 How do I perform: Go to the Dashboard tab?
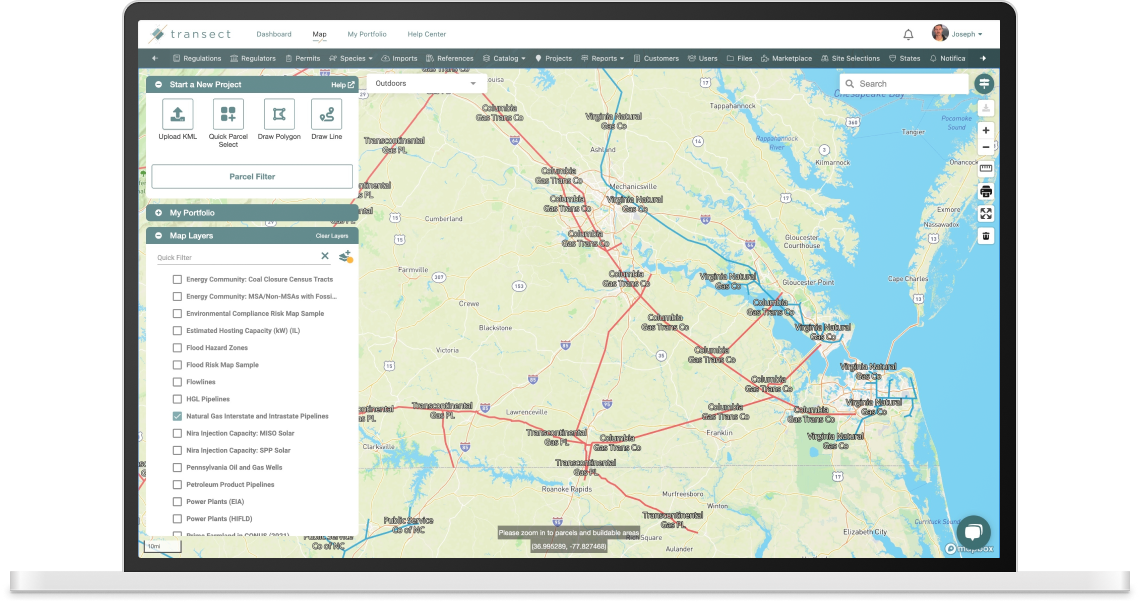(x=274, y=34)
